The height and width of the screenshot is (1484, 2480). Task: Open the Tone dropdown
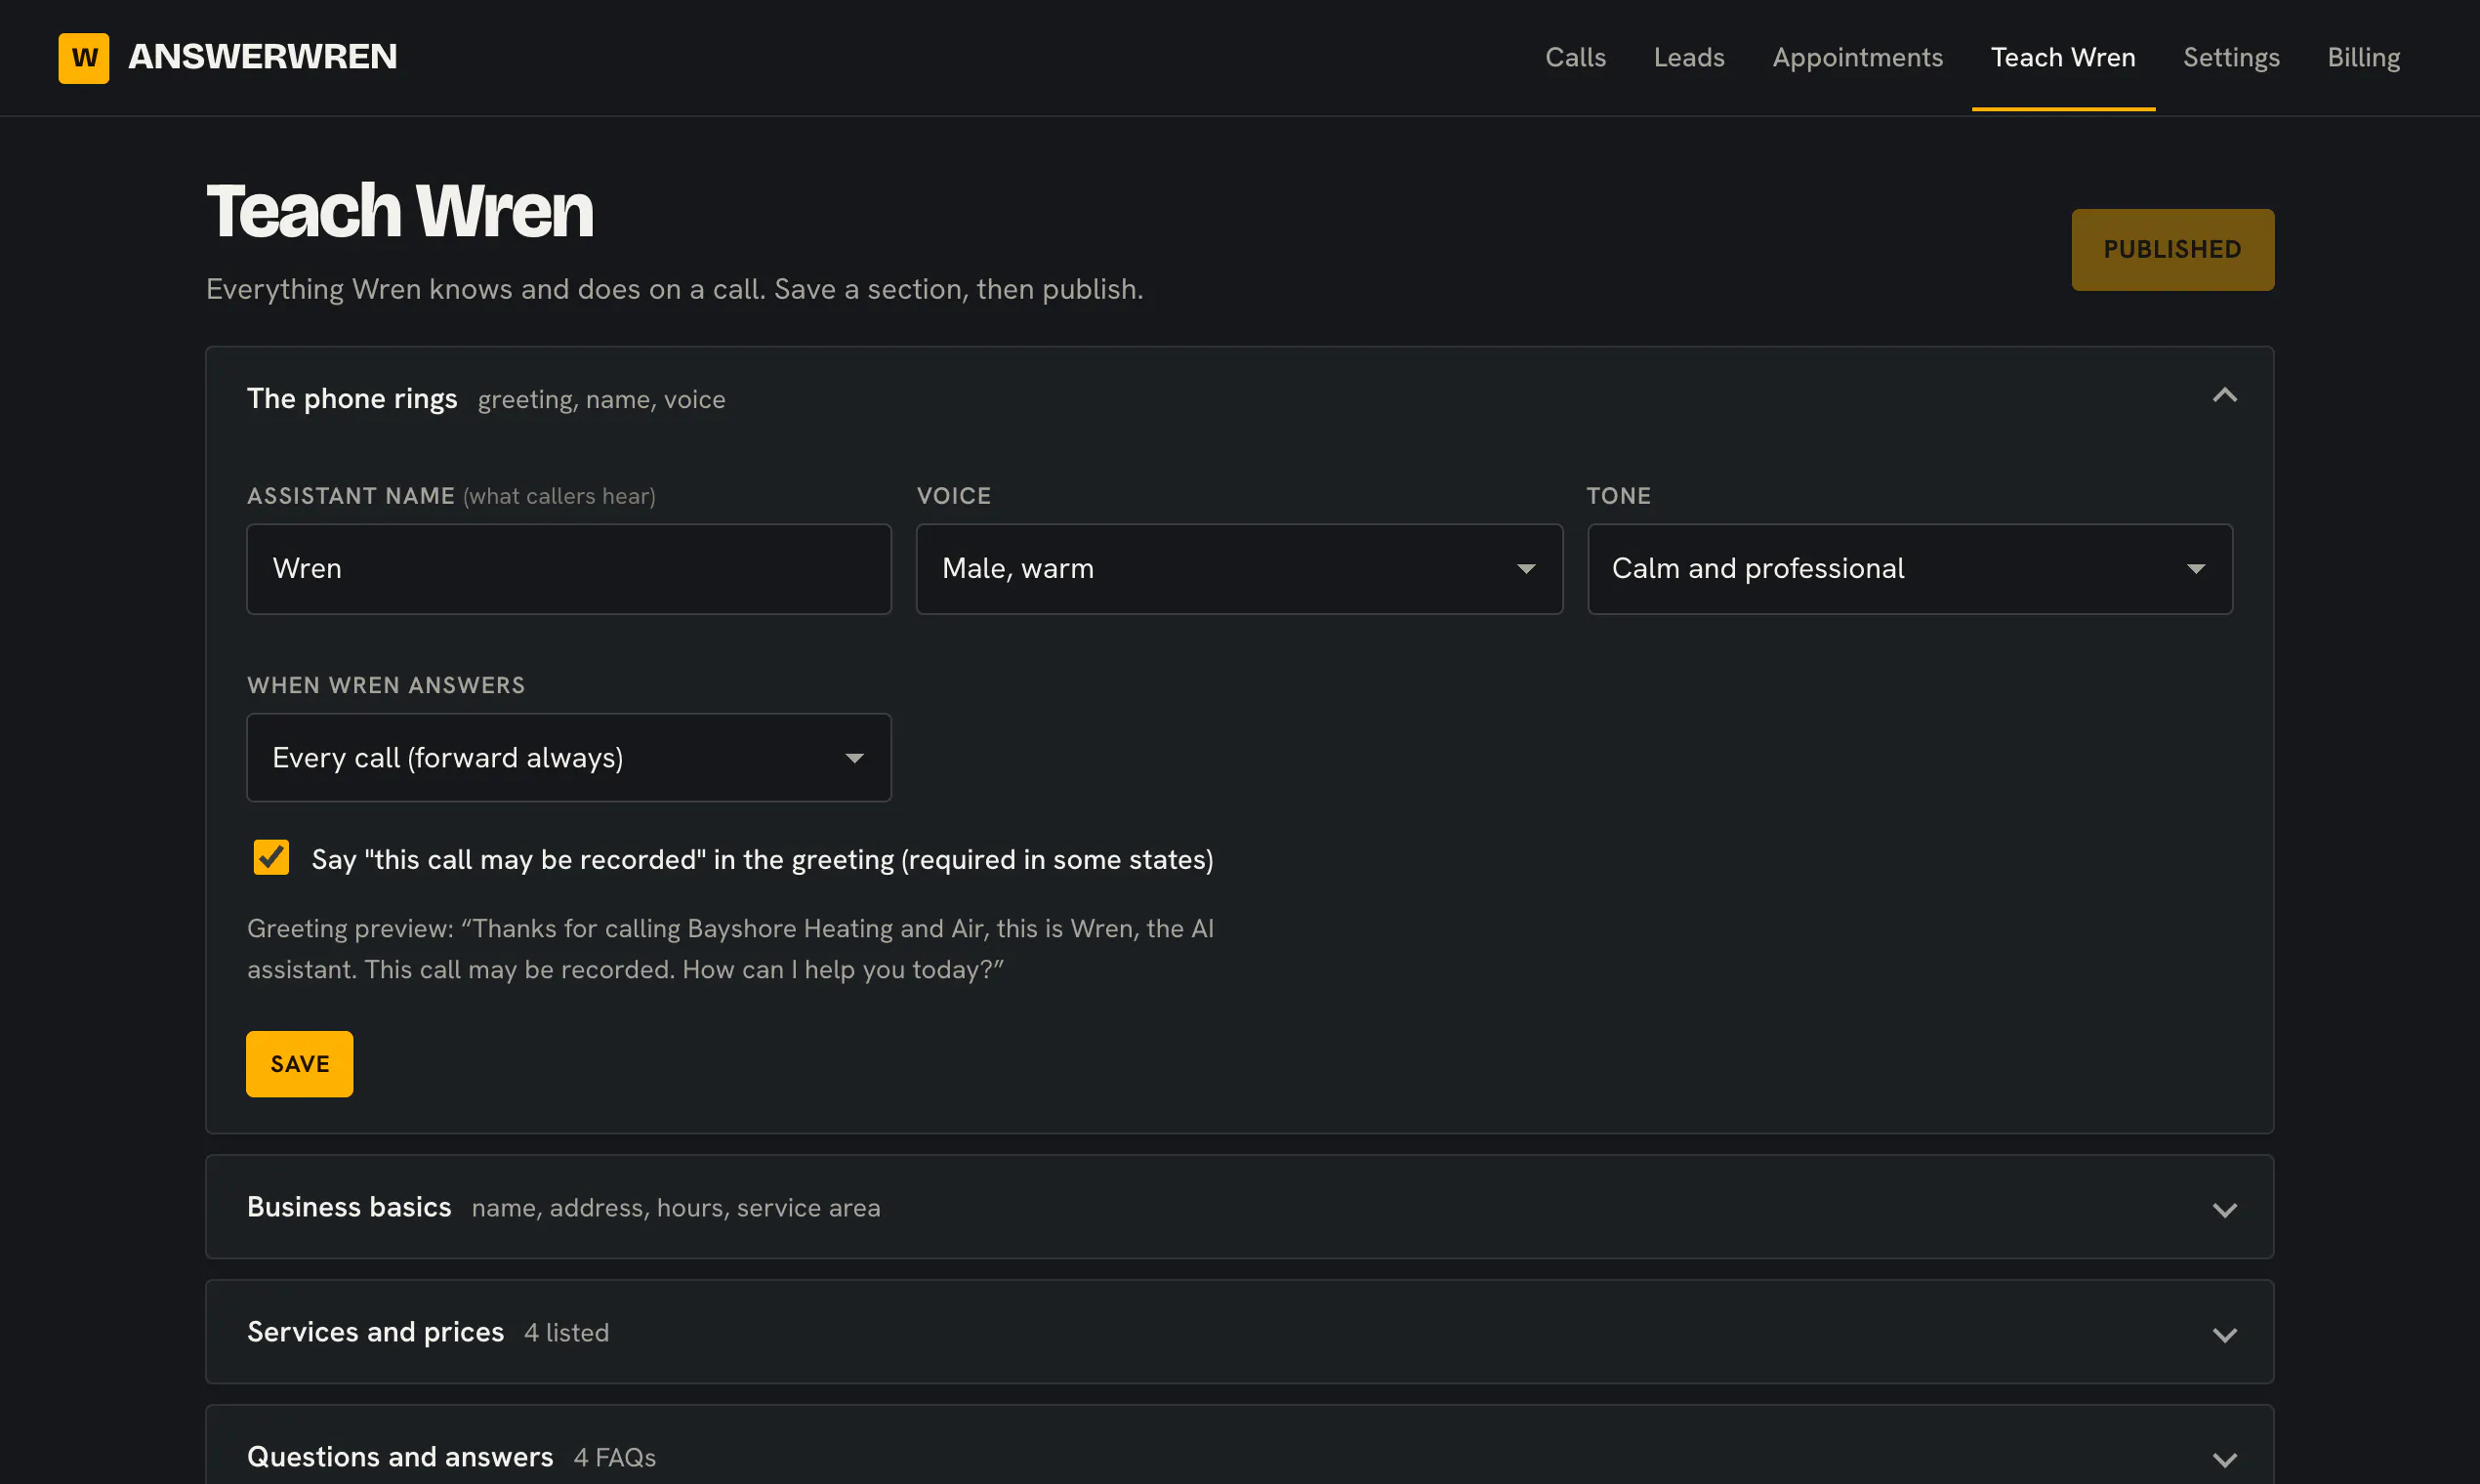pos(1909,568)
